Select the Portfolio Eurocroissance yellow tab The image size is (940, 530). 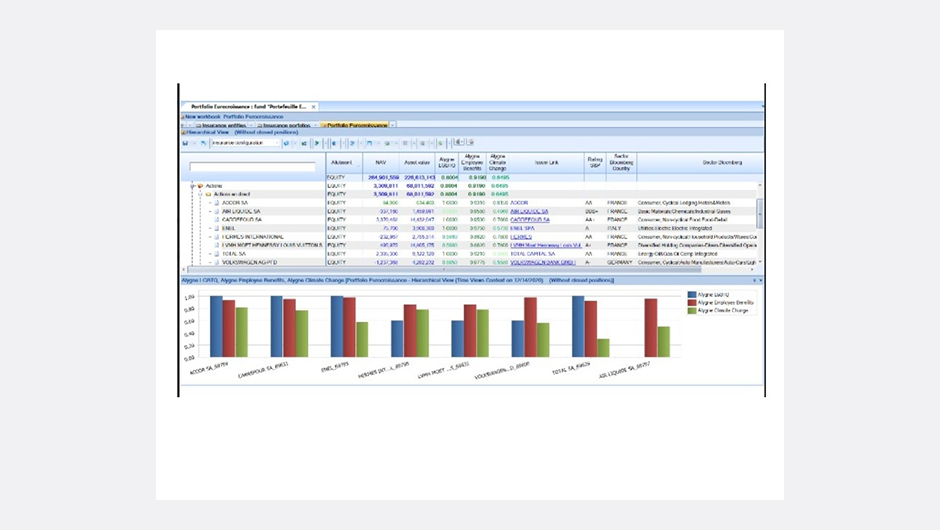356,125
